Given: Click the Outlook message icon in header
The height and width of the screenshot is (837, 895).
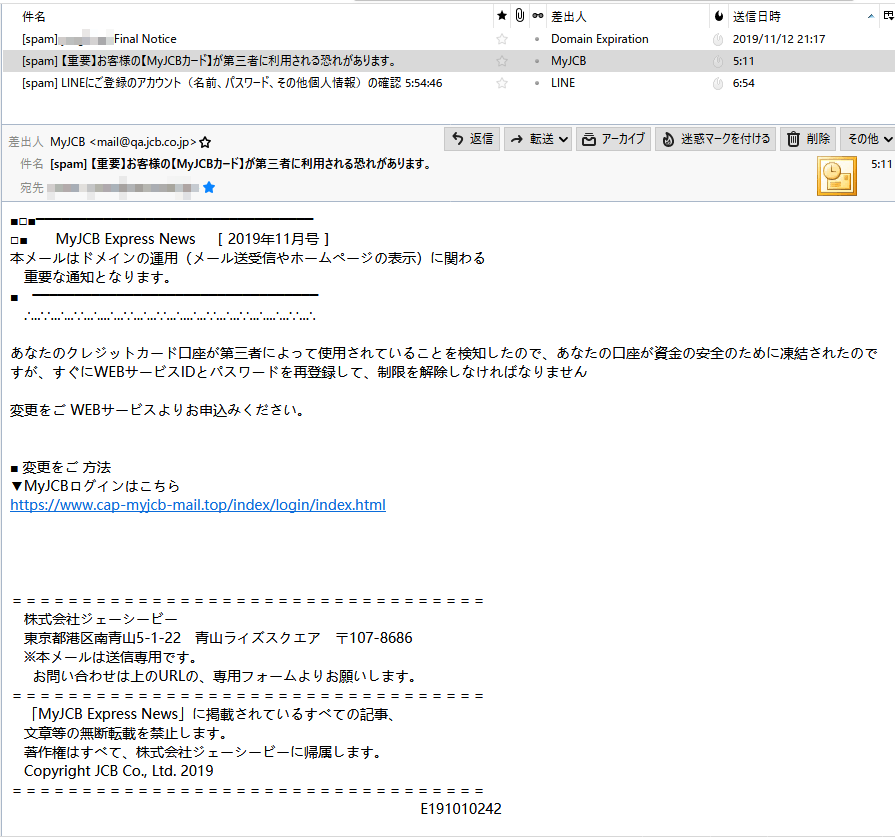Looking at the screenshot, I should point(837,176).
